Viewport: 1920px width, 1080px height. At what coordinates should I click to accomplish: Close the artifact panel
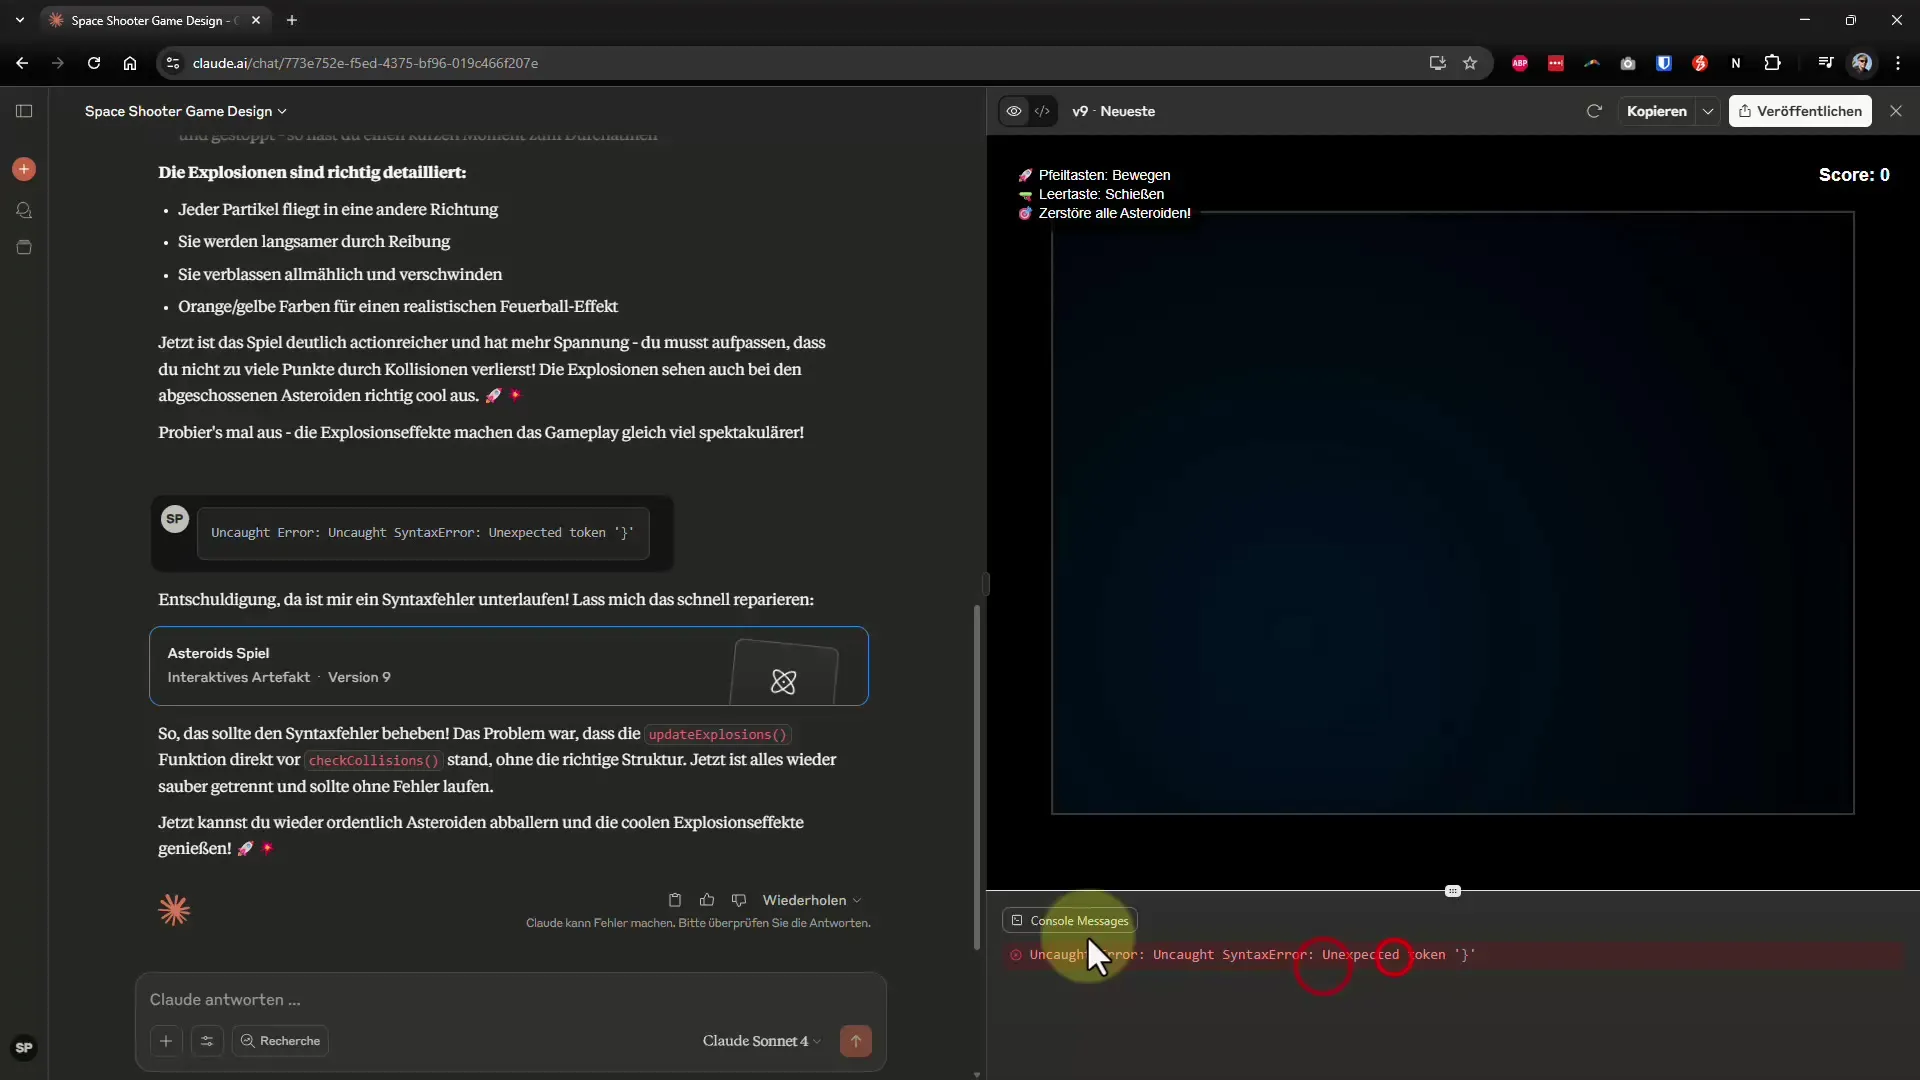click(1896, 111)
